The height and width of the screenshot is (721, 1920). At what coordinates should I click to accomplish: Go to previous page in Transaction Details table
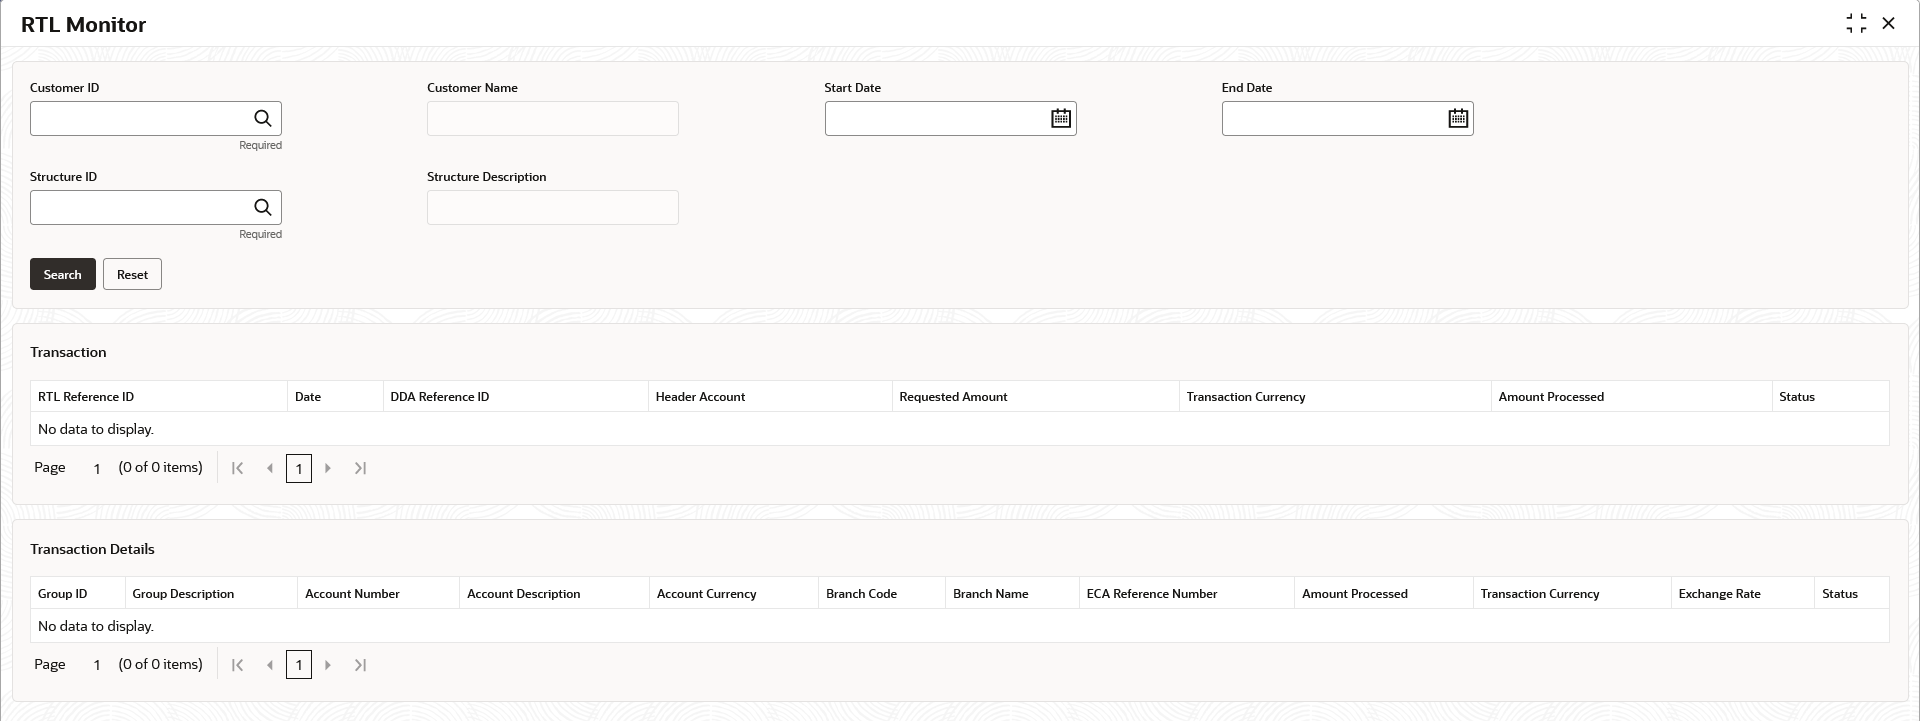[269, 665]
